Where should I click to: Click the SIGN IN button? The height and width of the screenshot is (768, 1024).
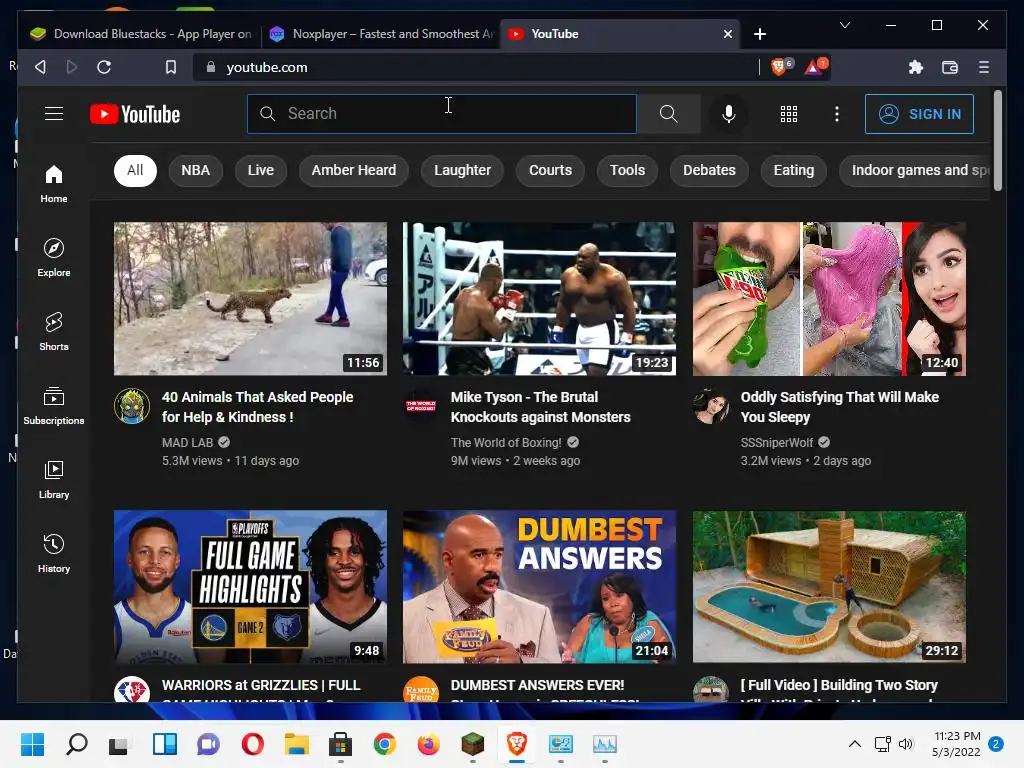pos(920,114)
